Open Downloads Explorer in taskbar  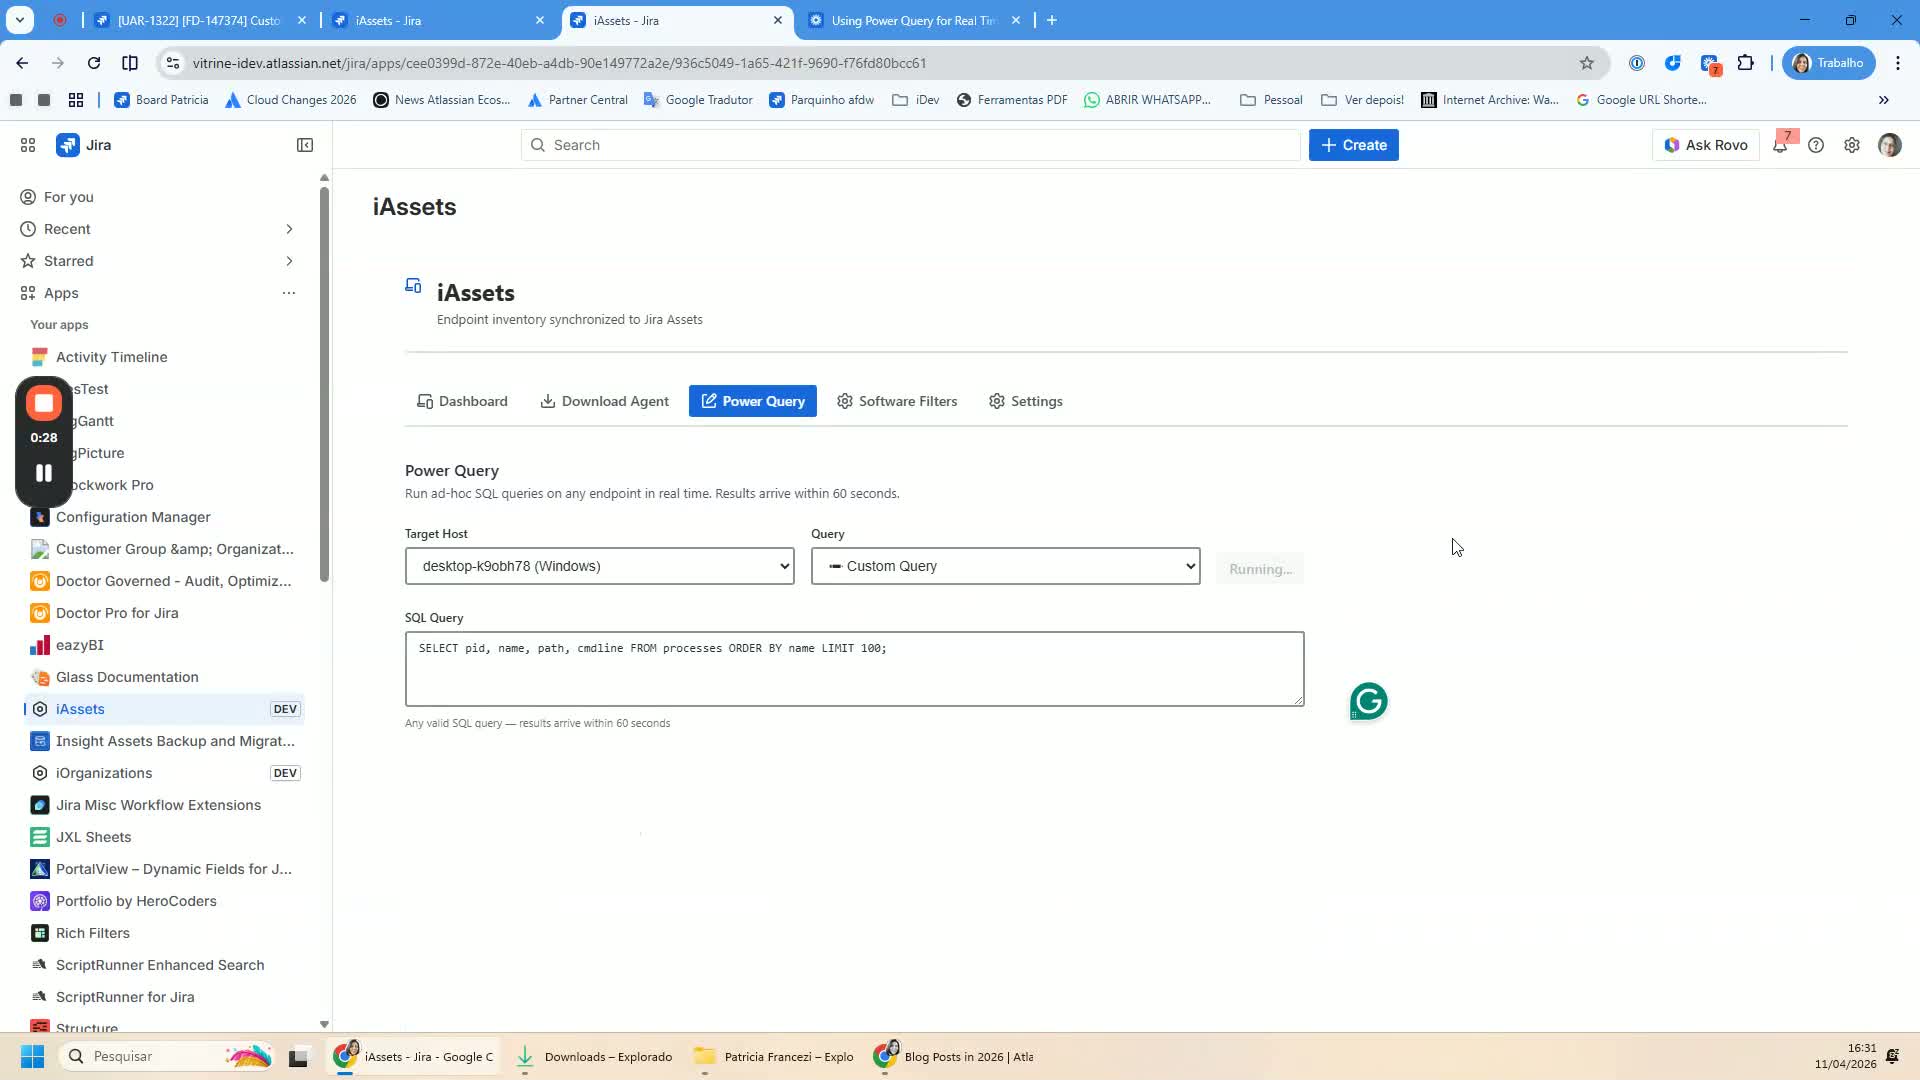[x=596, y=1057]
